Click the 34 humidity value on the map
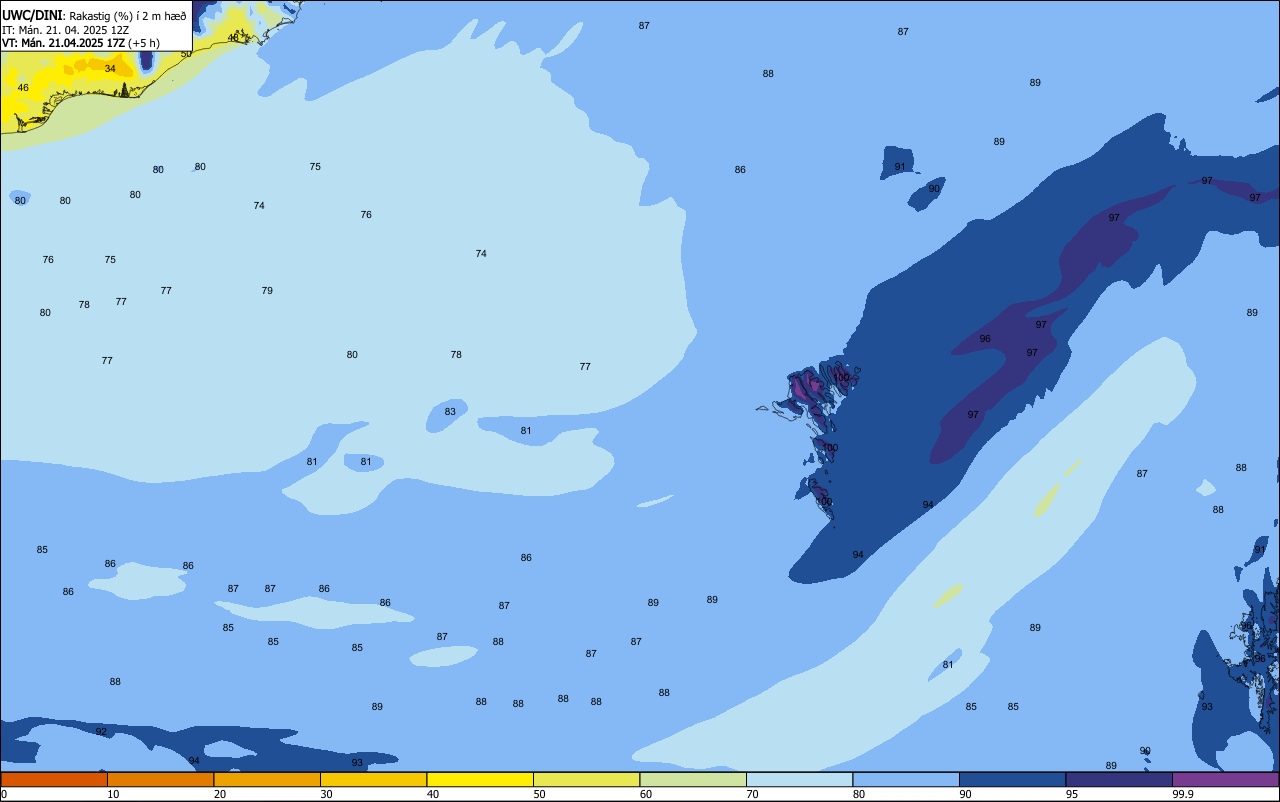The width and height of the screenshot is (1280, 802). [110, 69]
